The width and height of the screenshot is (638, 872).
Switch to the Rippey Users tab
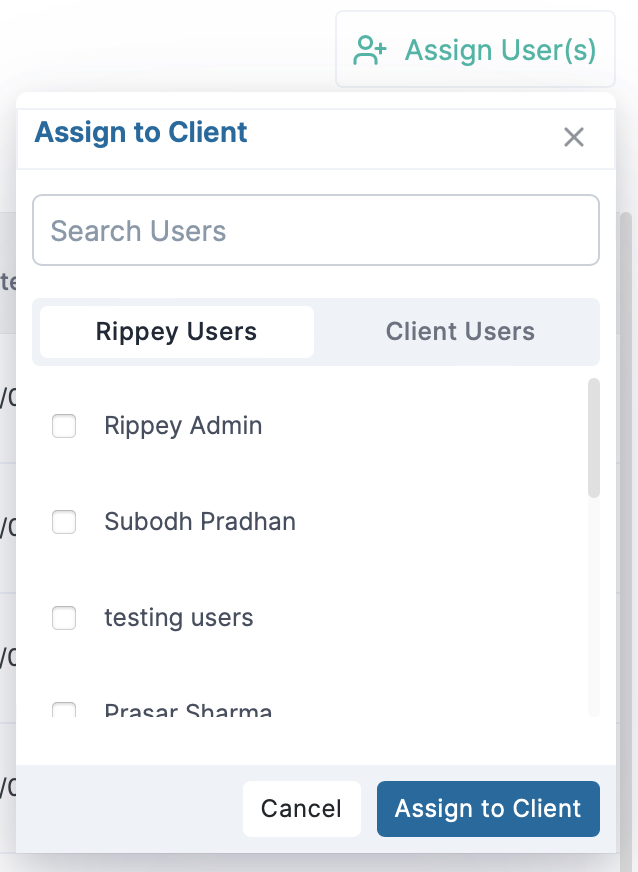[x=176, y=332]
